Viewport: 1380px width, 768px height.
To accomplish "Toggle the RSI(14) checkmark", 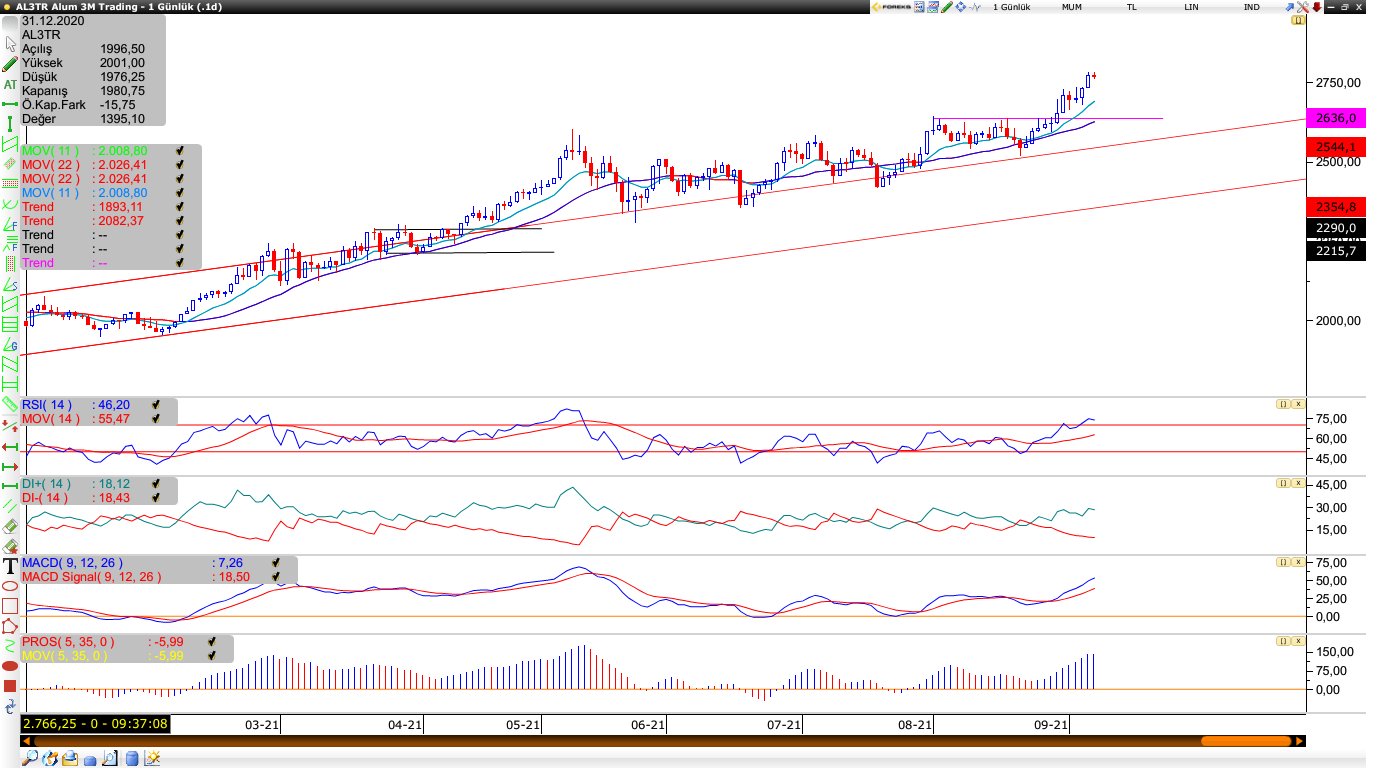I will [x=156, y=404].
